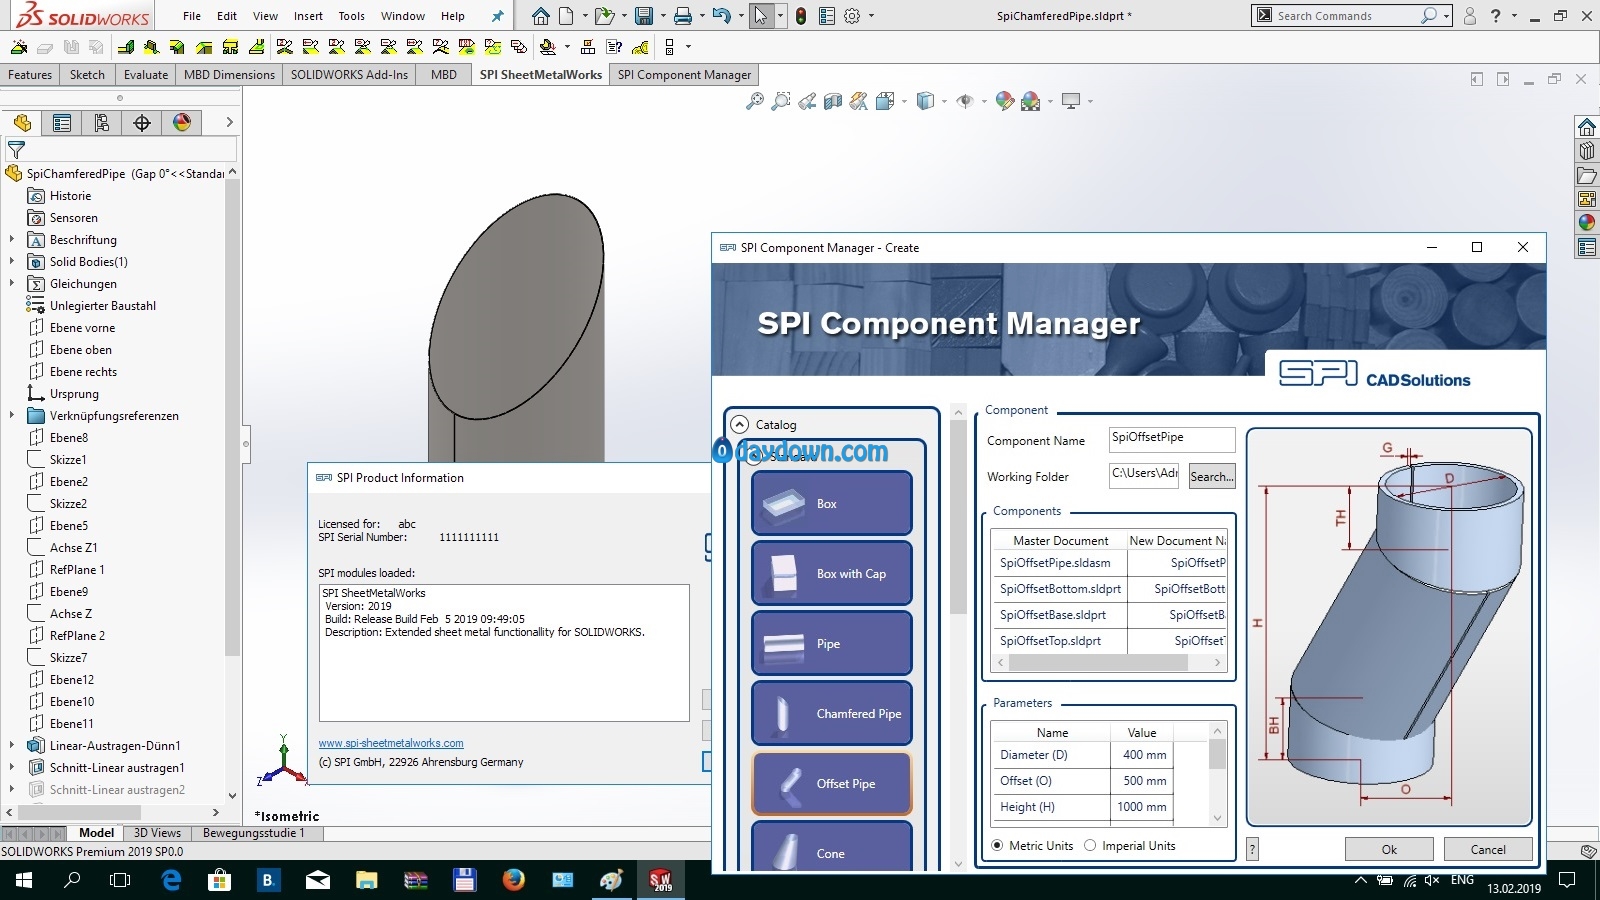This screenshot has height=900, width=1600.
Task: Open the Tools menu
Action: 352,16
